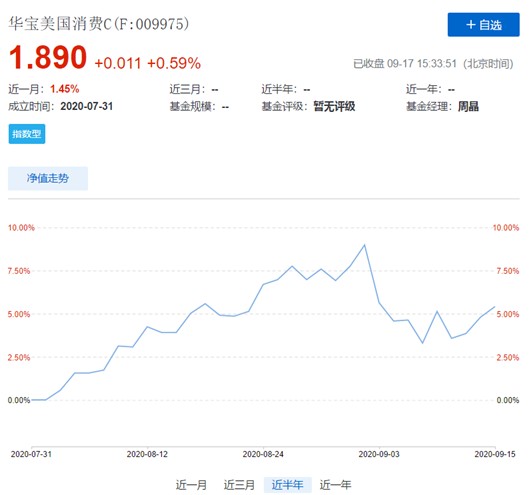Click the 2020-09-15 chart end point
531x495 pixels.
pyautogui.click(x=495, y=307)
